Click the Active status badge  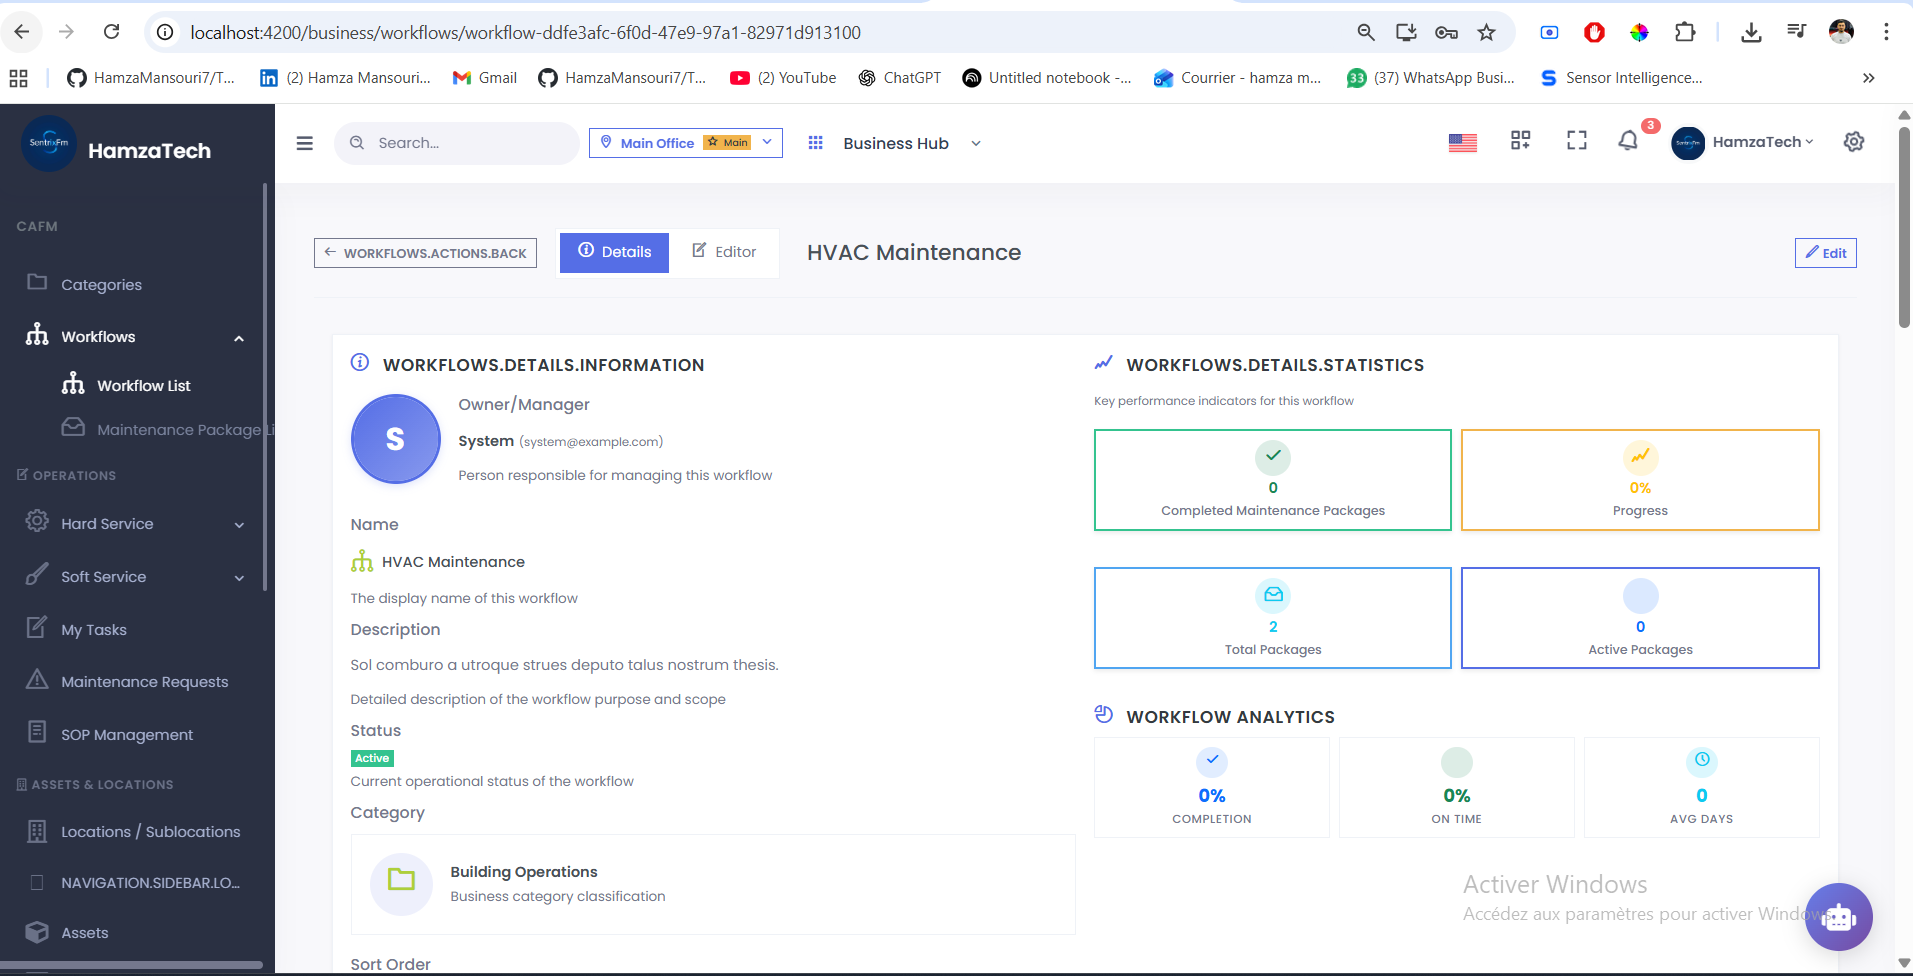point(371,758)
